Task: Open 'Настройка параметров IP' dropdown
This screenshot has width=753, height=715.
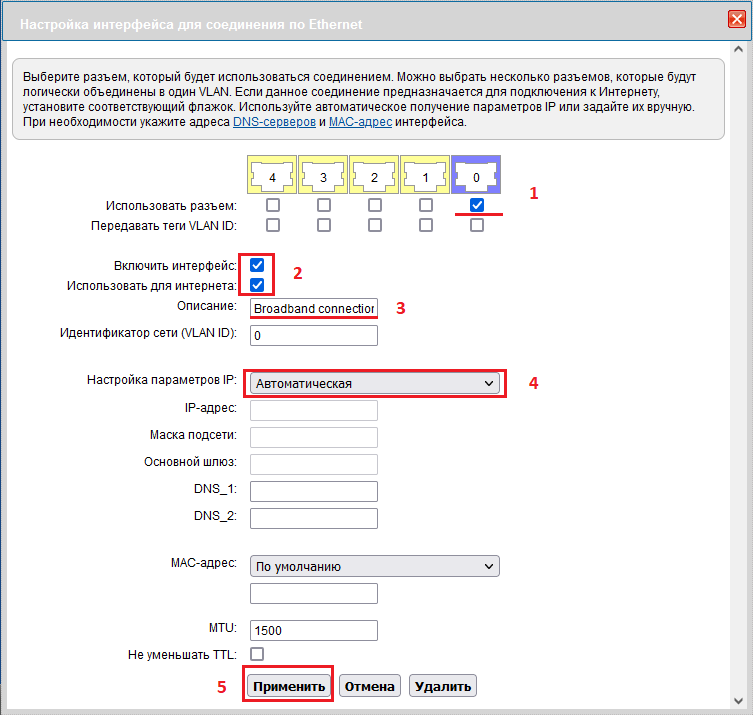Action: 374,383
